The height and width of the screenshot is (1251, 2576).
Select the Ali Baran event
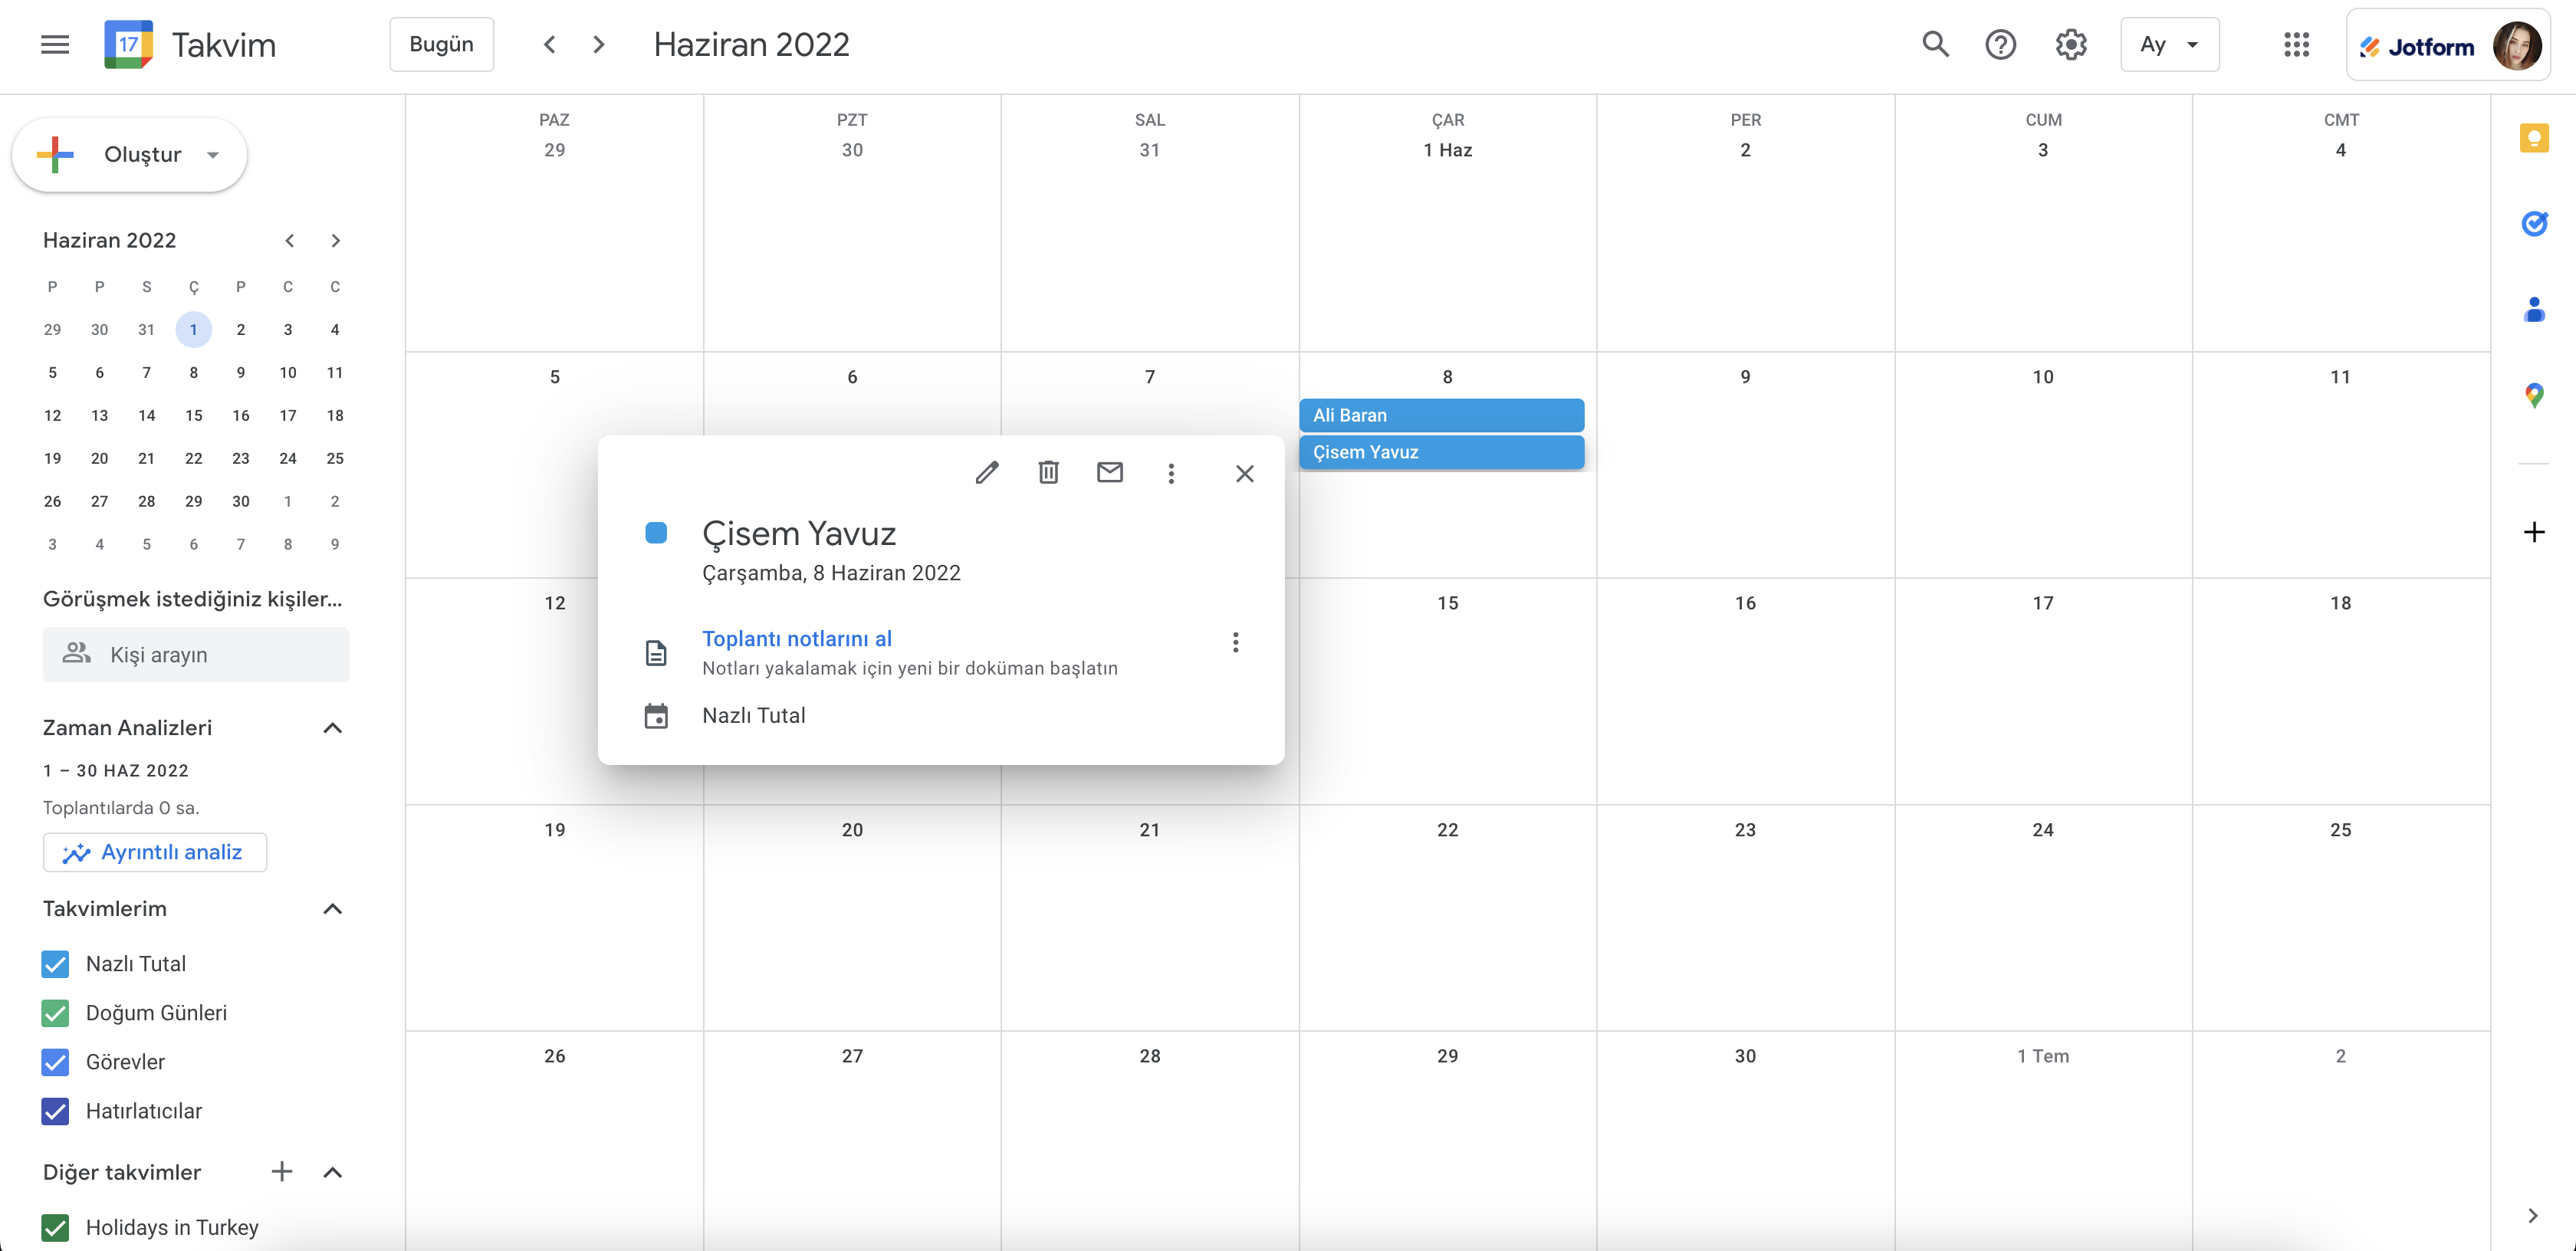pyautogui.click(x=1440, y=415)
